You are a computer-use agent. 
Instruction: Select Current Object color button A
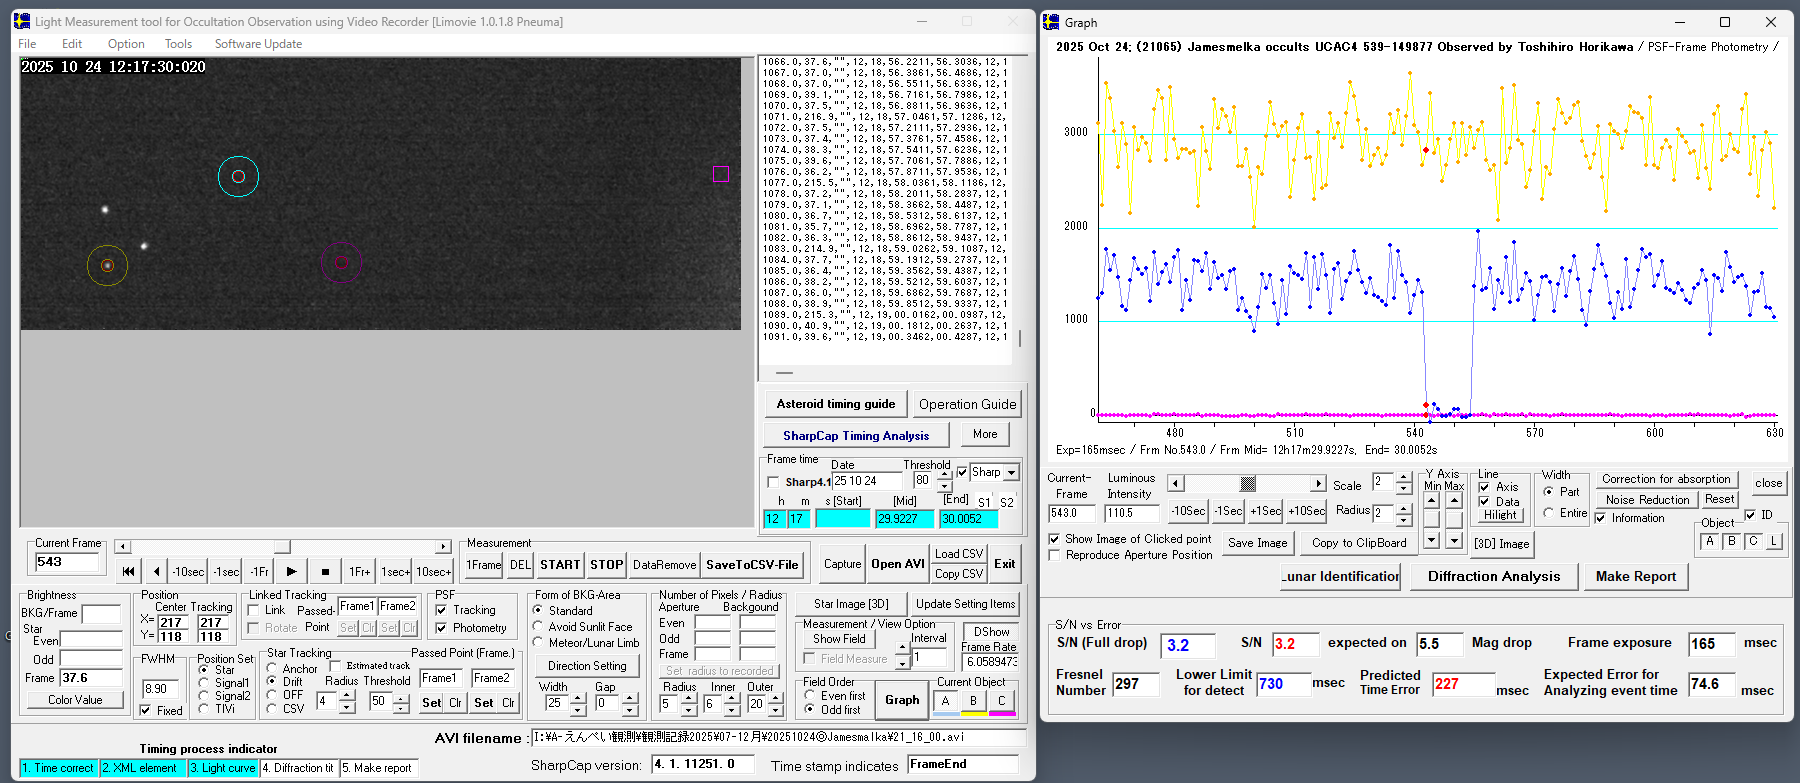pos(945,702)
